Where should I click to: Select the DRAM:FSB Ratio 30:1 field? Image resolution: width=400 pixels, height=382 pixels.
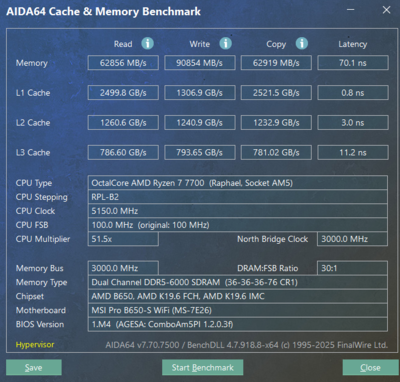[x=352, y=268]
